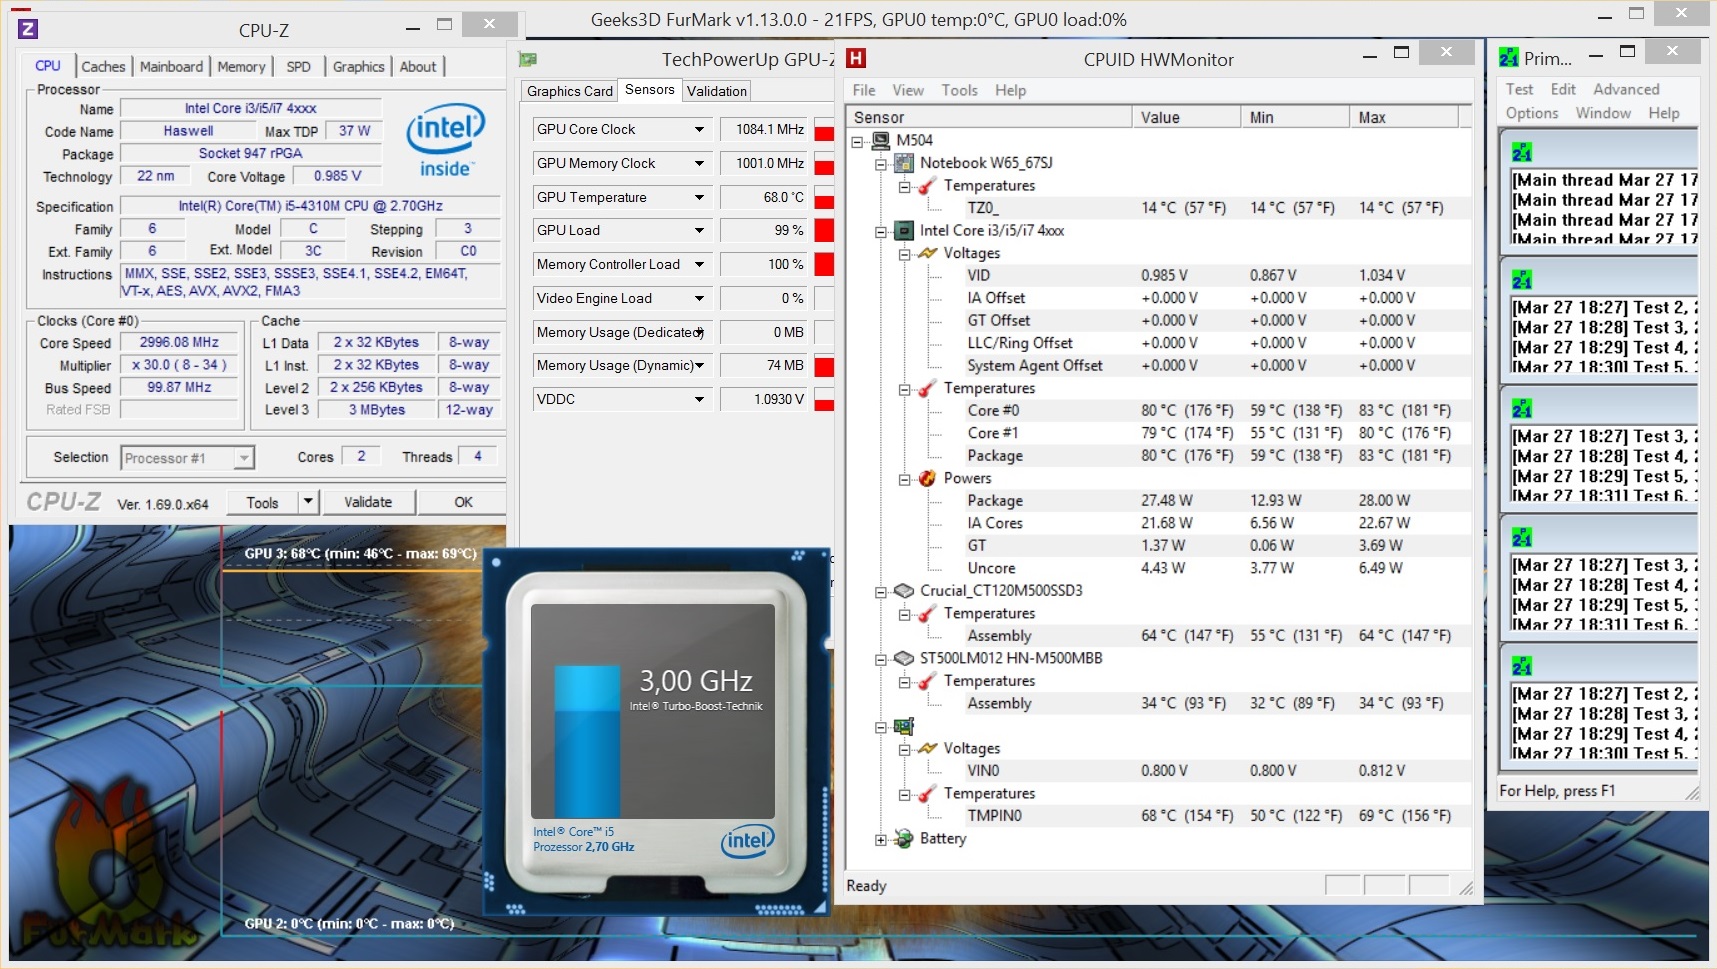Click the fifth Prime95 worker window icon
This screenshot has width=1717, height=969.
click(1522, 666)
